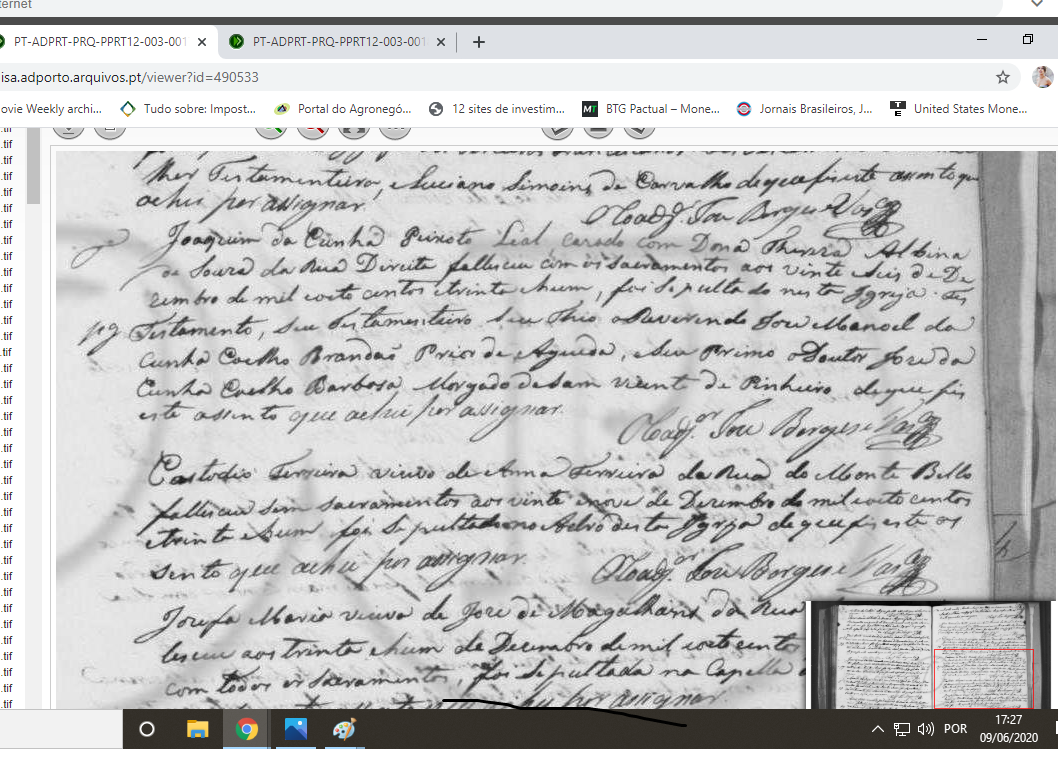Open the BTG Pactual bookmark
This screenshot has width=1058, height=763.
tap(647, 108)
